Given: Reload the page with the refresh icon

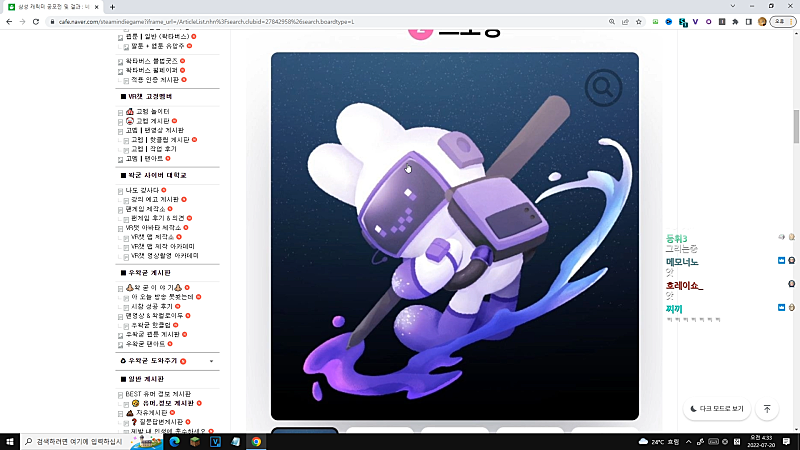Looking at the screenshot, I should pyautogui.click(x=36, y=22).
